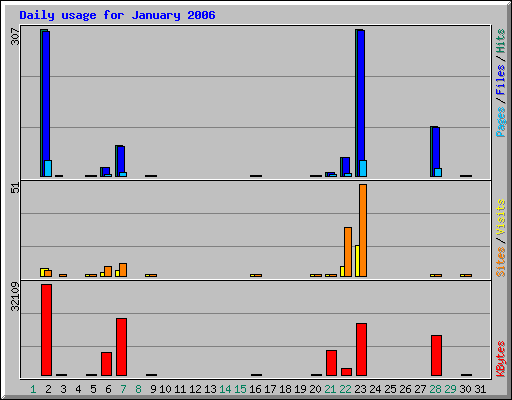Click day label 23 on the x-axis
This screenshot has height=400, width=512.
360,389
